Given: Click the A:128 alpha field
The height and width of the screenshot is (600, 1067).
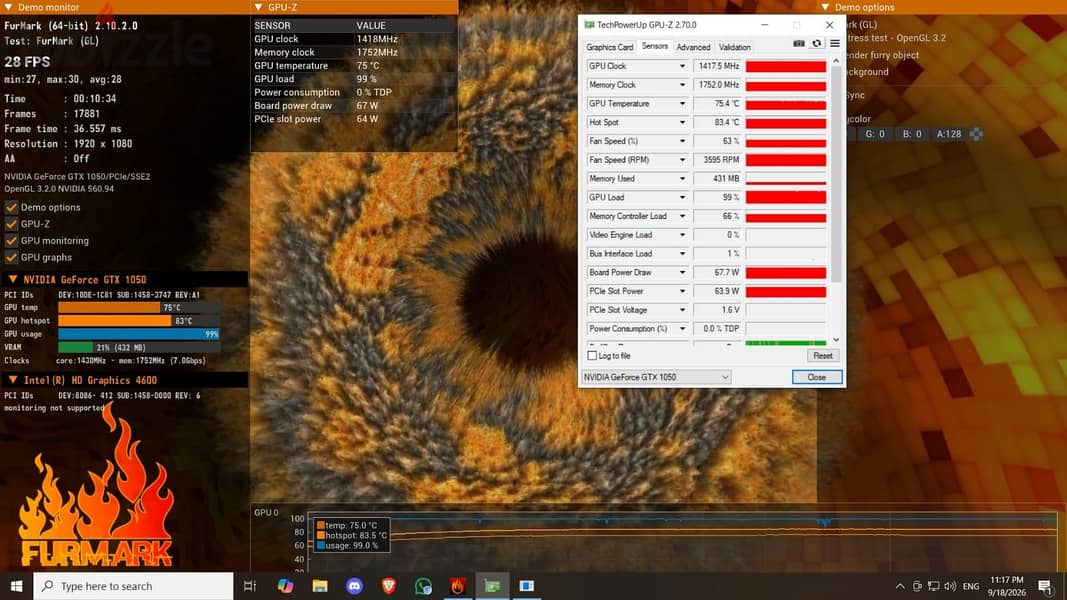Looking at the screenshot, I should point(949,134).
